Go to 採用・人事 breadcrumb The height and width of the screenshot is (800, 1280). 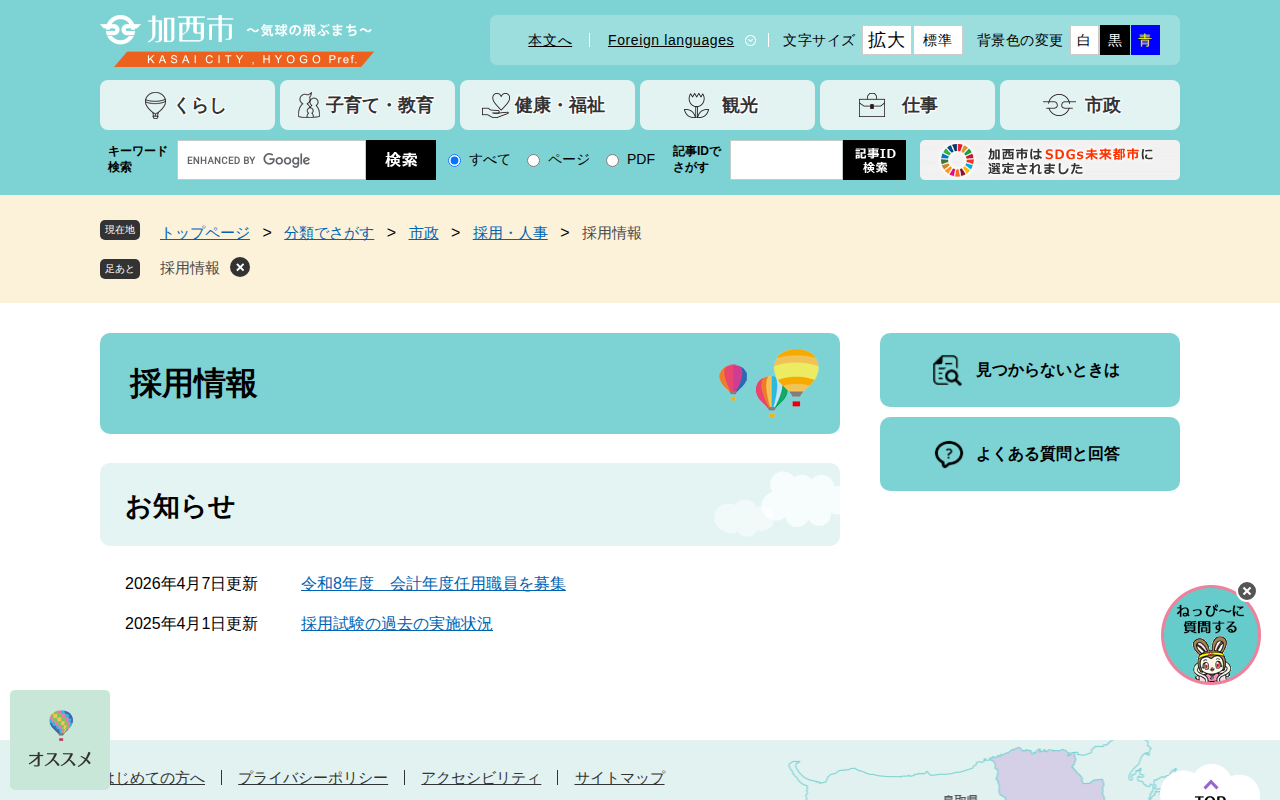510,233
